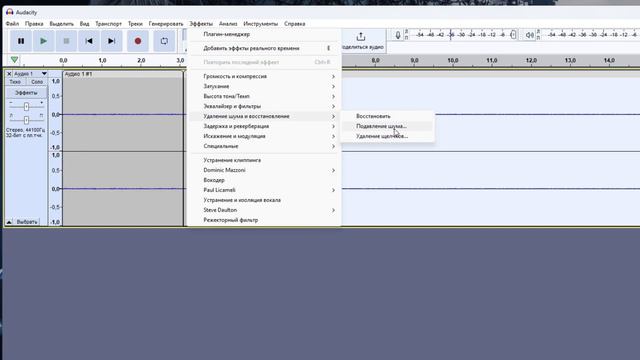Open the Треки menu
Image resolution: width=640 pixels, height=360 pixels.
(x=135, y=24)
